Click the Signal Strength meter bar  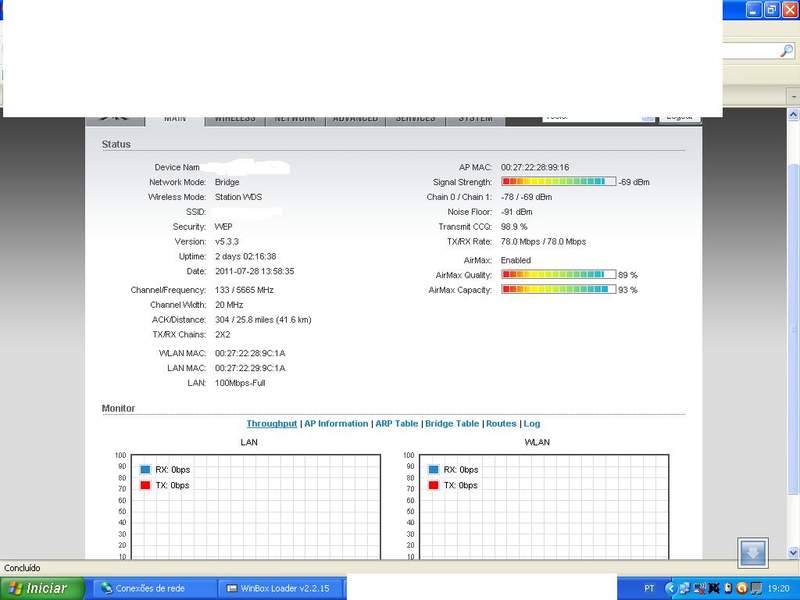tap(559, 182)
